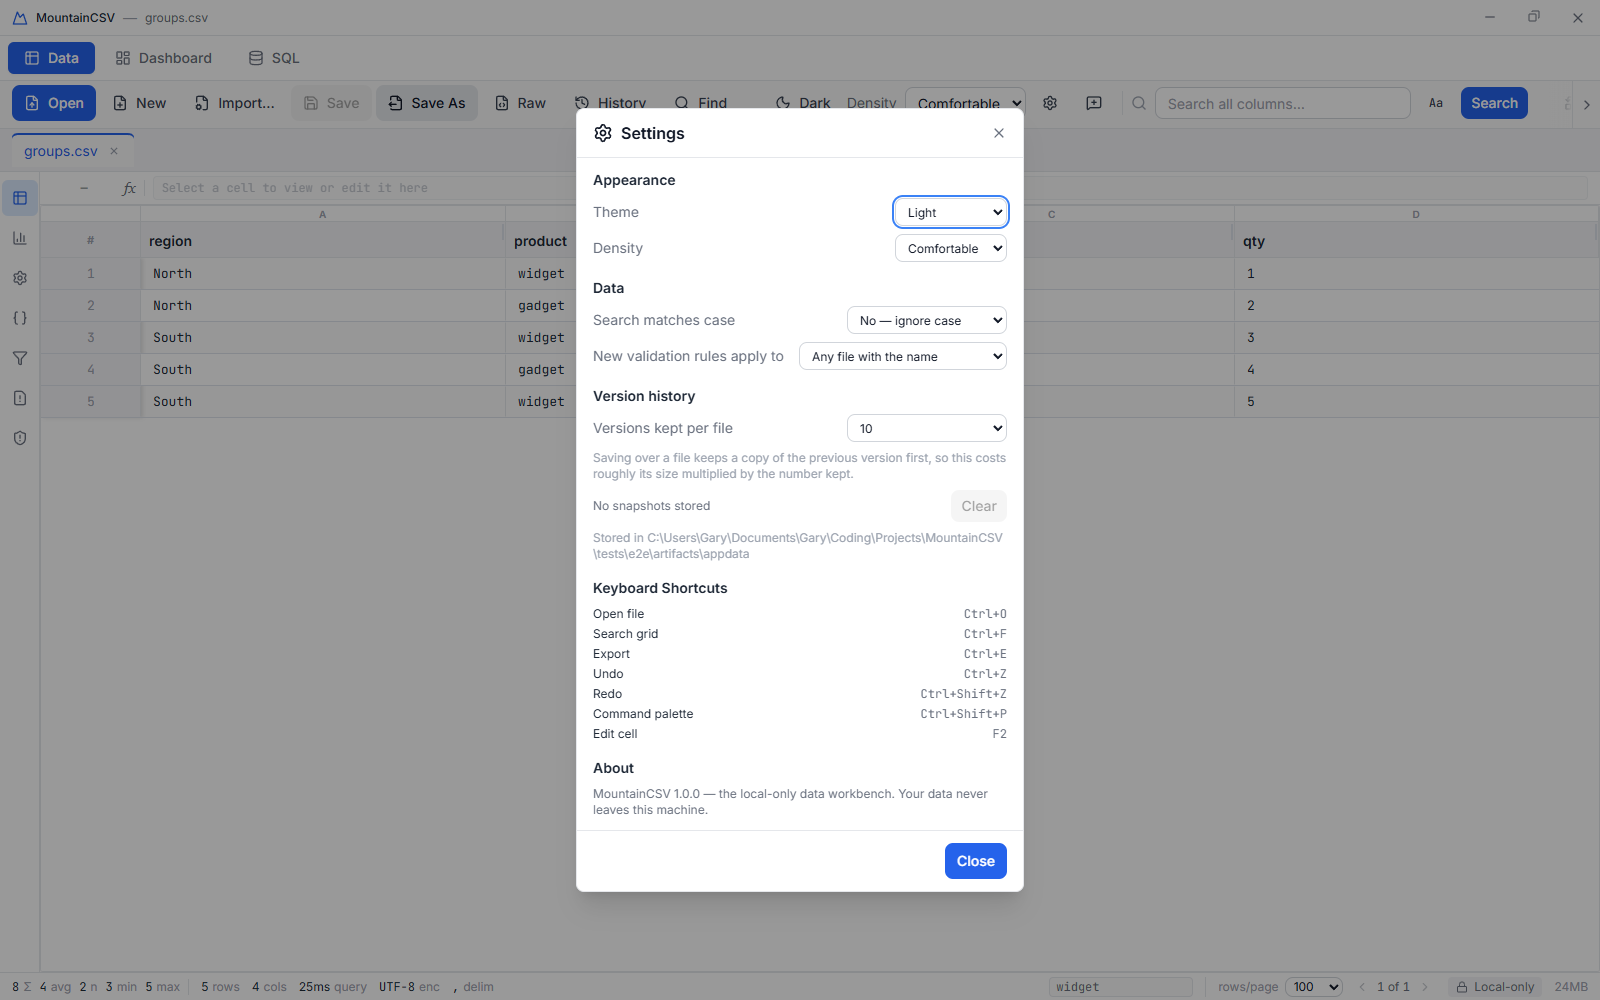
Task: Click the blue Search button
Action: (1494, 103)
